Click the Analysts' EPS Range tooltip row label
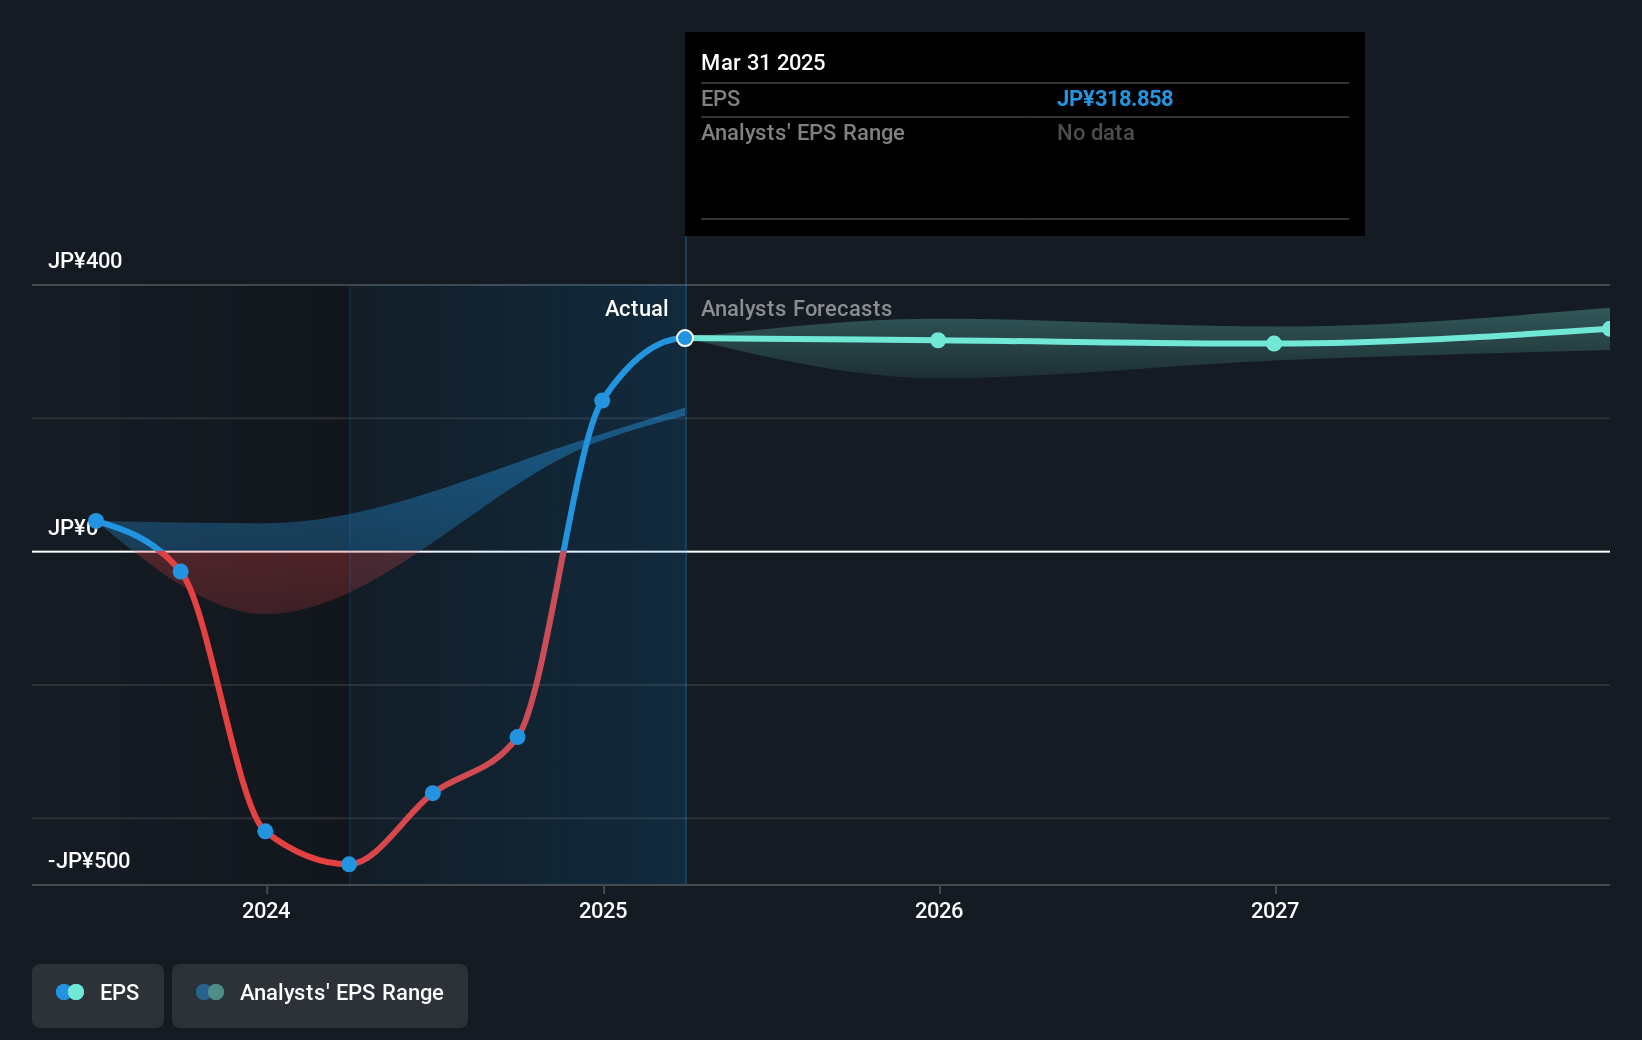Image resolution: width=1642 pixels, height=1040 pixels. pyautogui.click(x=802, y=133)
